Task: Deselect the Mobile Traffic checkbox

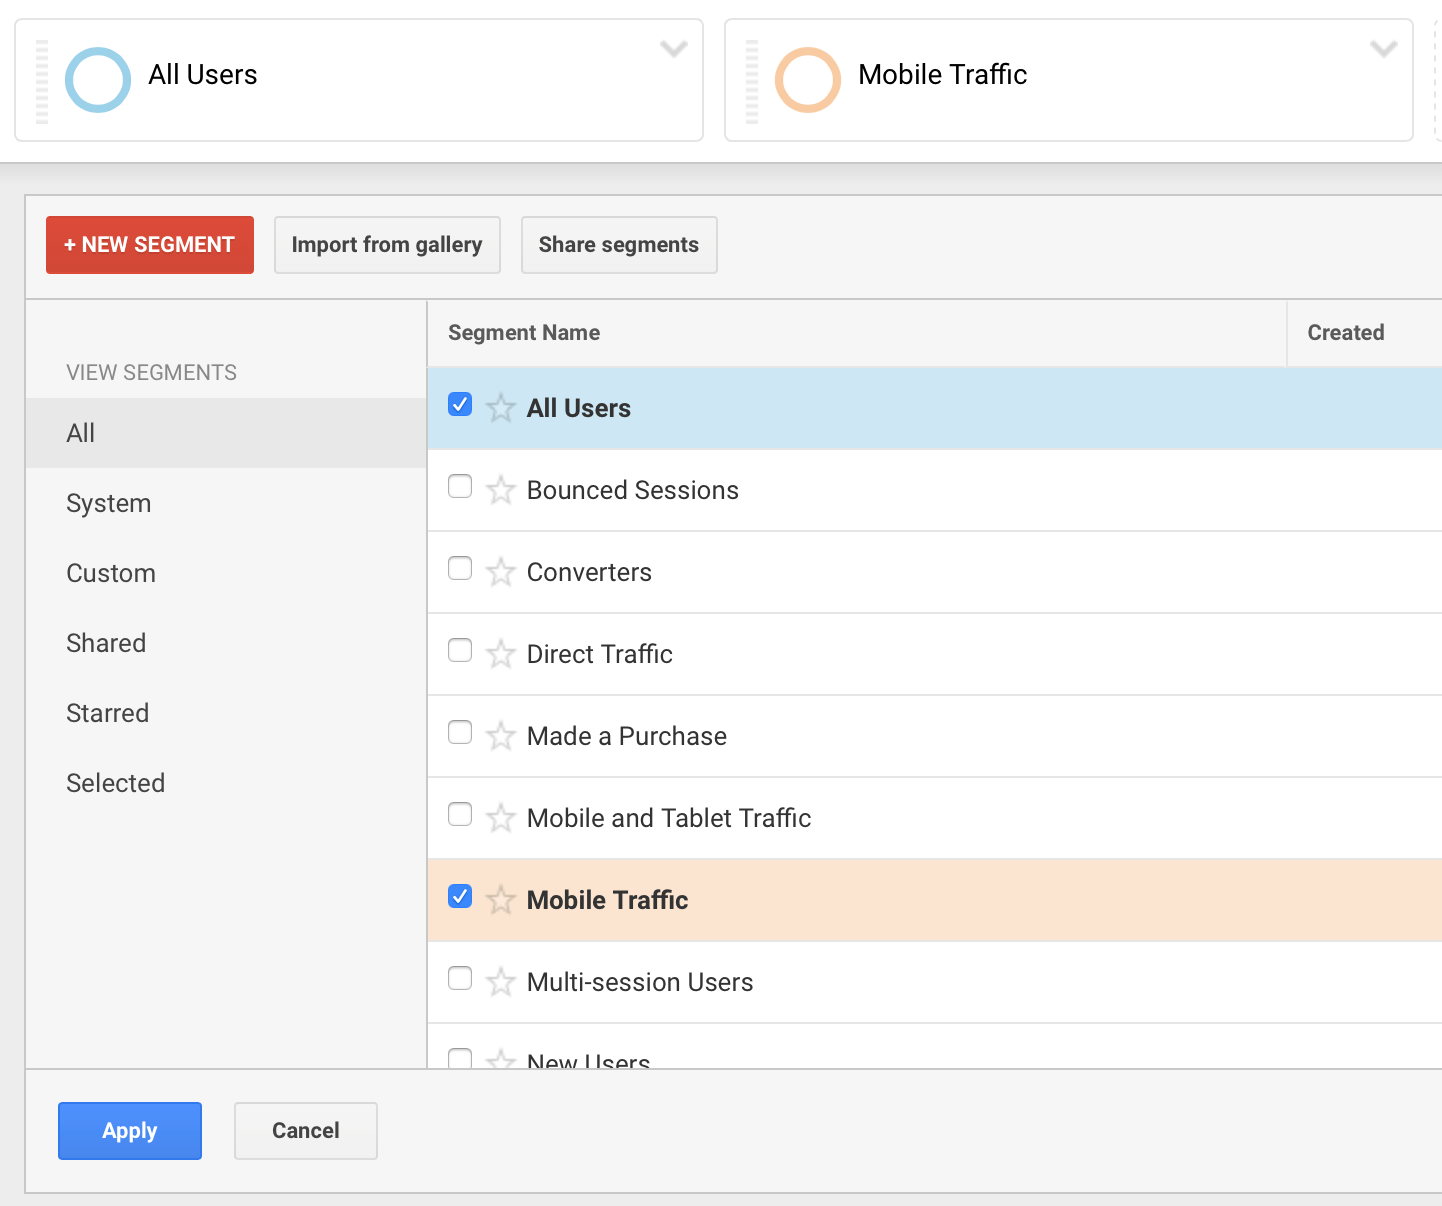Action: click(x=460, y=897)
